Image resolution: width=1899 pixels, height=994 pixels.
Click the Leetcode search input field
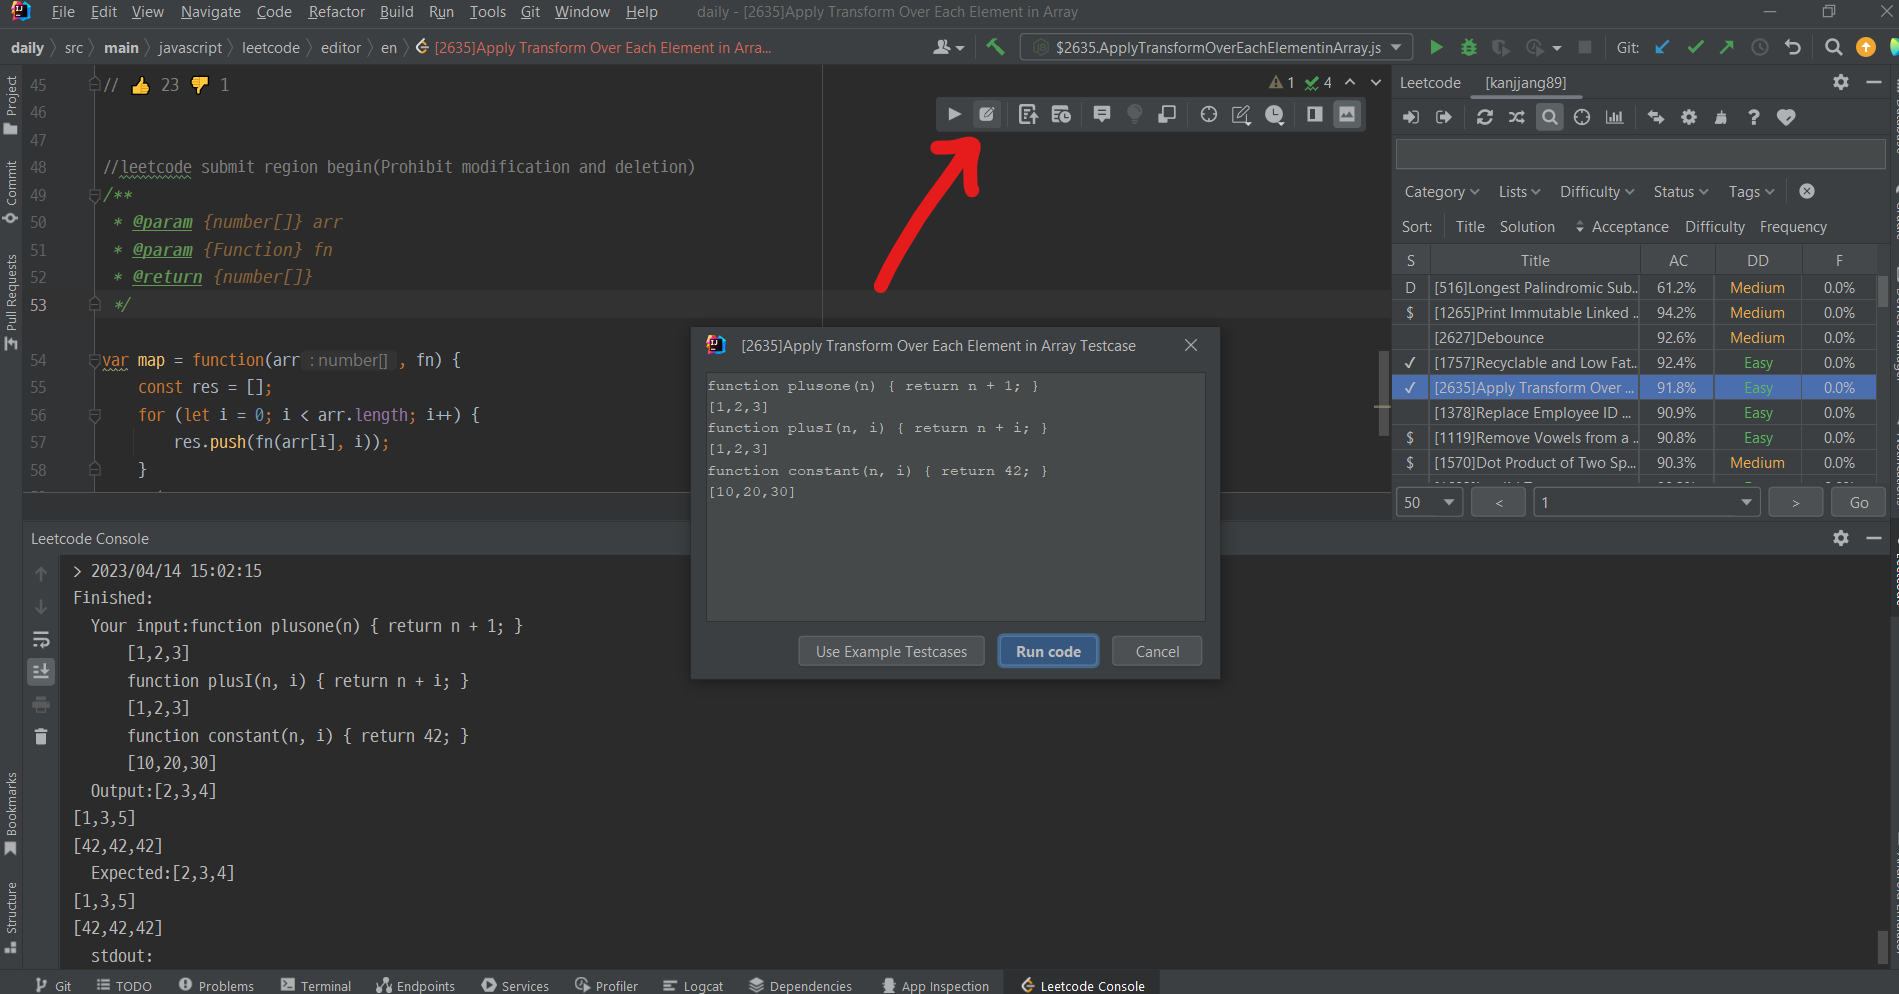[1640, 154]
